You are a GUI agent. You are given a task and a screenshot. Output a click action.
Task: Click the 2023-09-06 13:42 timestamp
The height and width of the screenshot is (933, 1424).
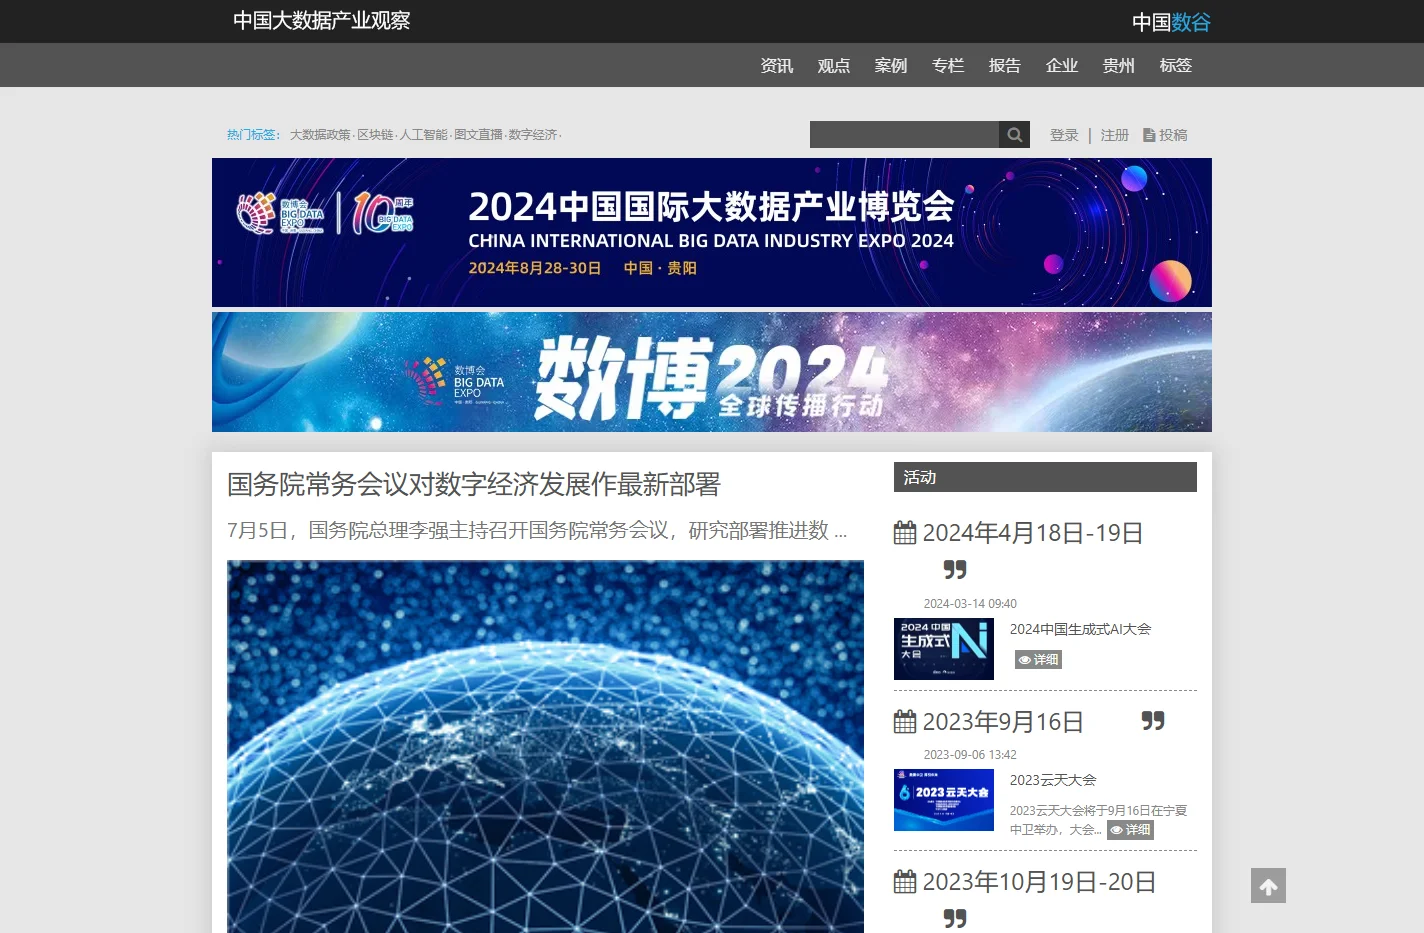pos(970,755)
